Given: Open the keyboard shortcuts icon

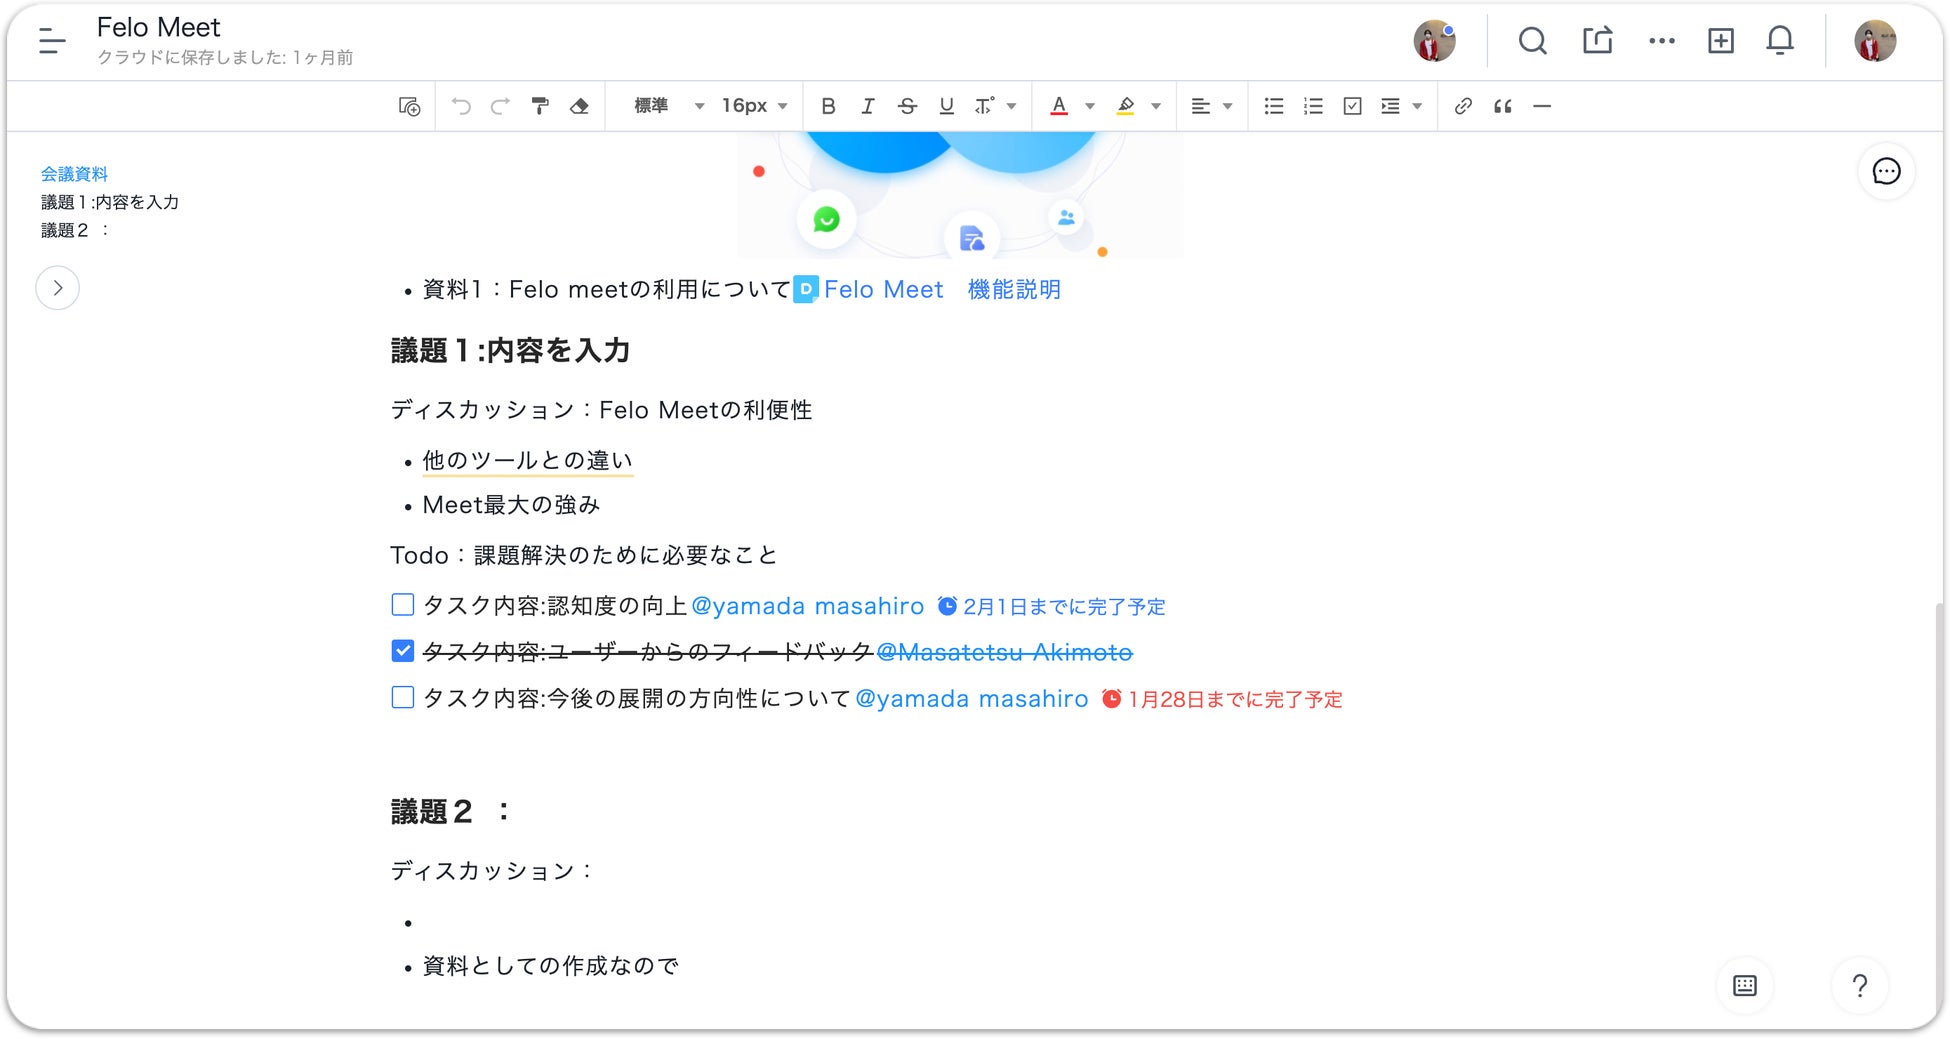Looking at the screenshot, I should (1745, 986).
